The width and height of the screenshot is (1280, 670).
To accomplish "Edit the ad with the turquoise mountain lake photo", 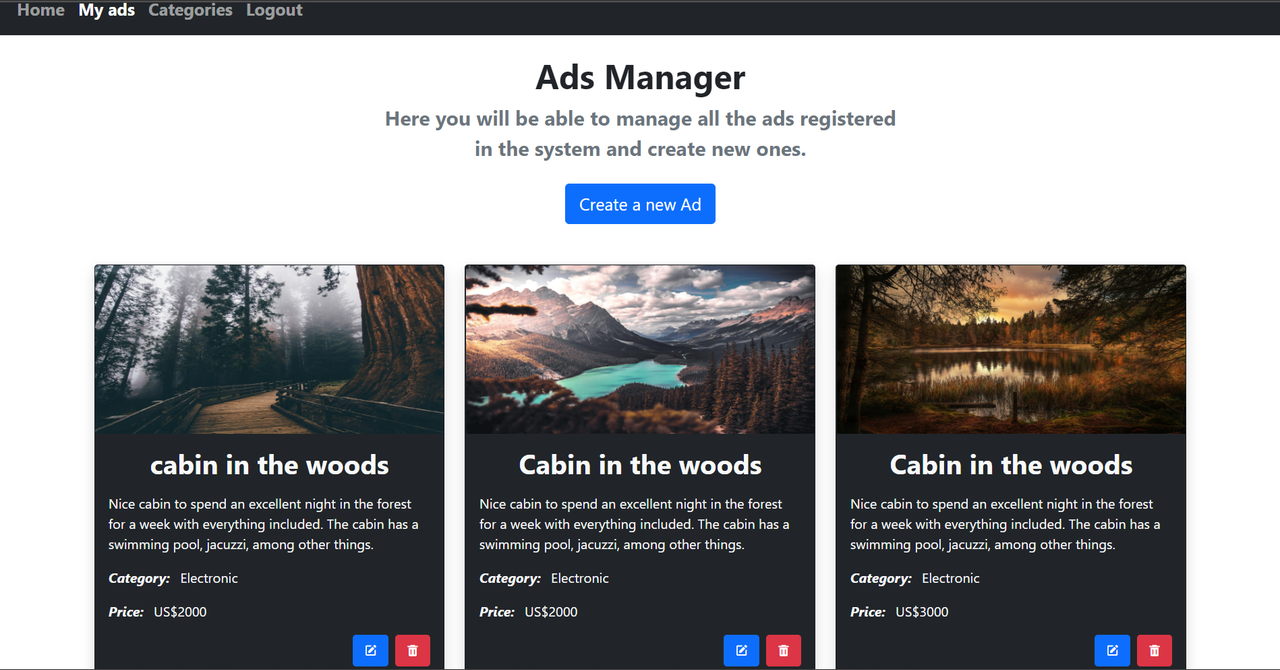I will tap(742, 650).
